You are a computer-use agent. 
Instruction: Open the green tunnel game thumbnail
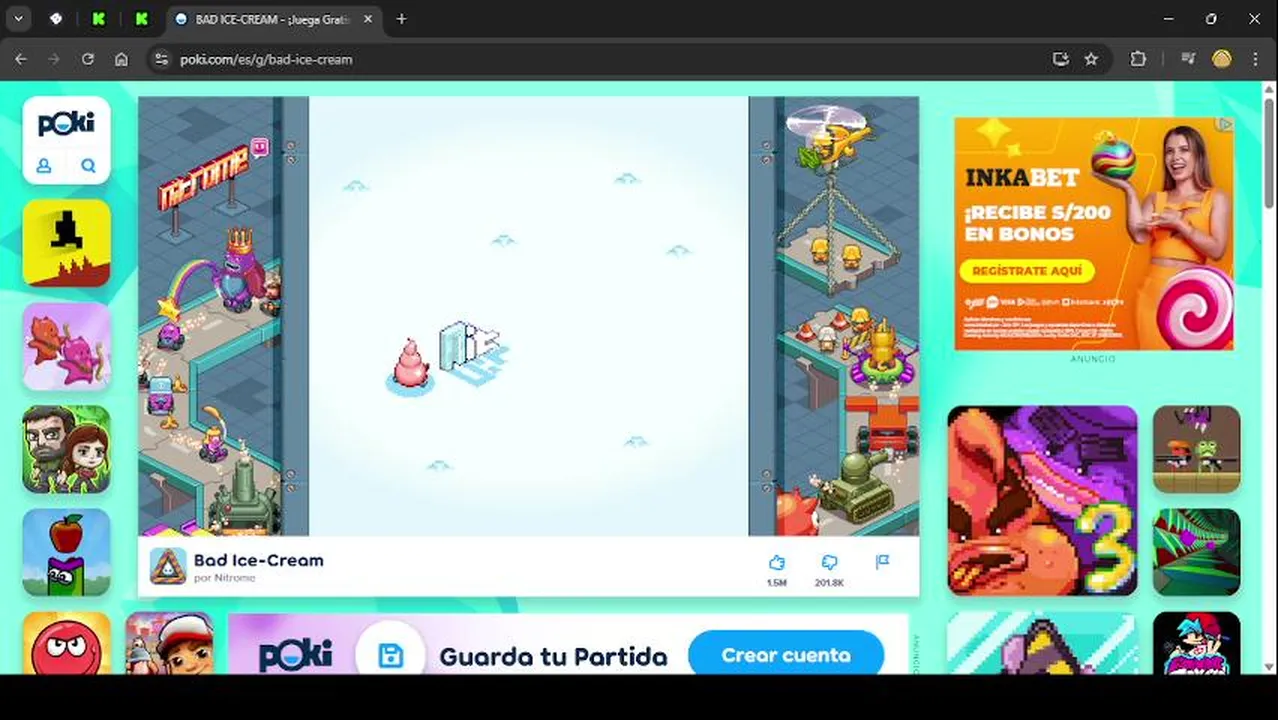click(x=1196, y=552)
